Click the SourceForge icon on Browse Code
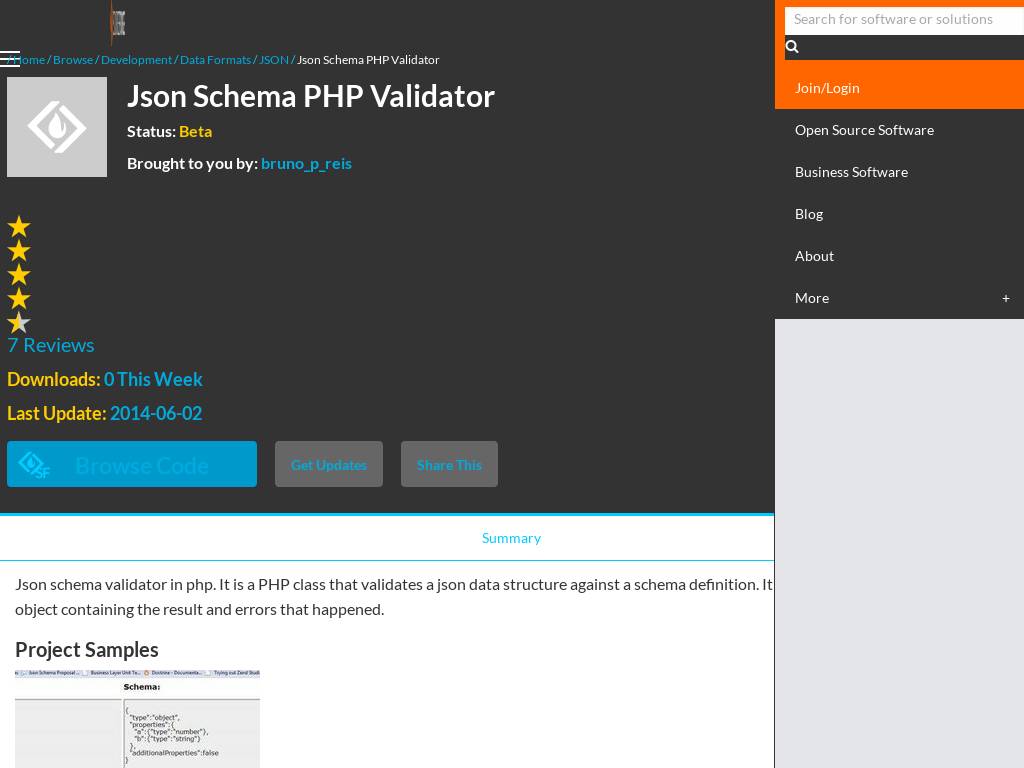This screenshot has height=768, width=1024. click(35, 465)
